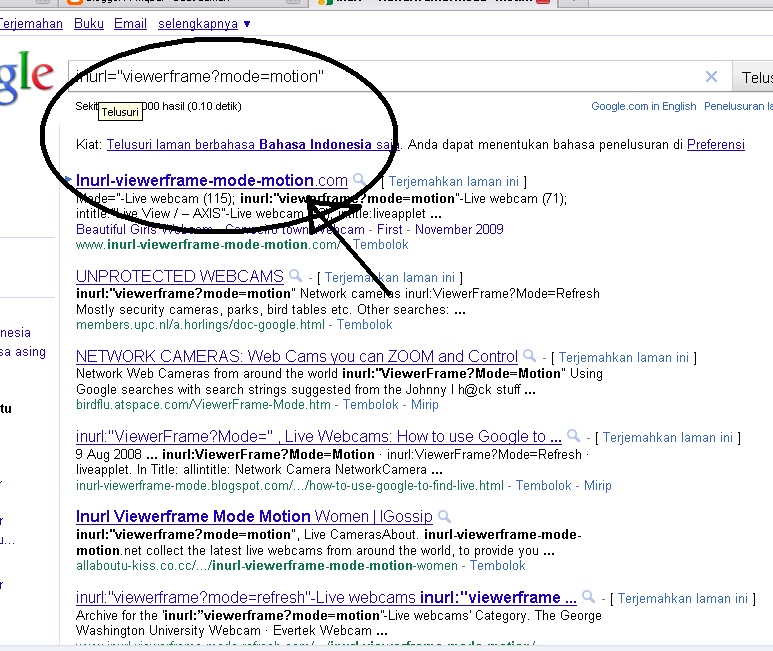Click Terjemahkan laman ini beside viewerframe?mode=refresh result
Viewport: 773px width, 651px height.
tap(683, 598)
